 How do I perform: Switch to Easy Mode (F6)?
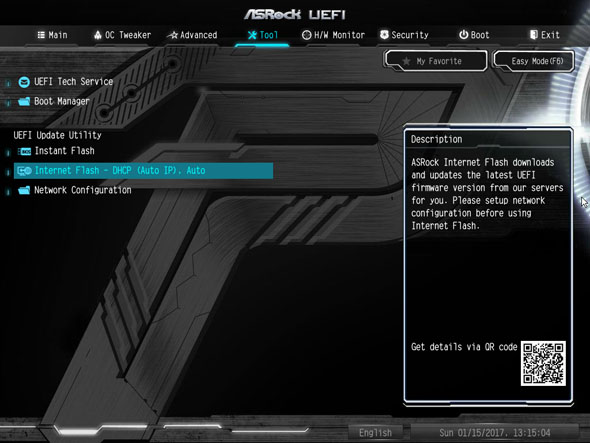click(534, 61)
